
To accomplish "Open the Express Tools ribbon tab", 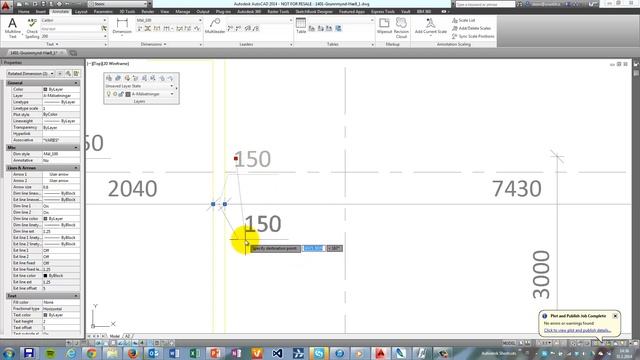I will pos(383,12).
